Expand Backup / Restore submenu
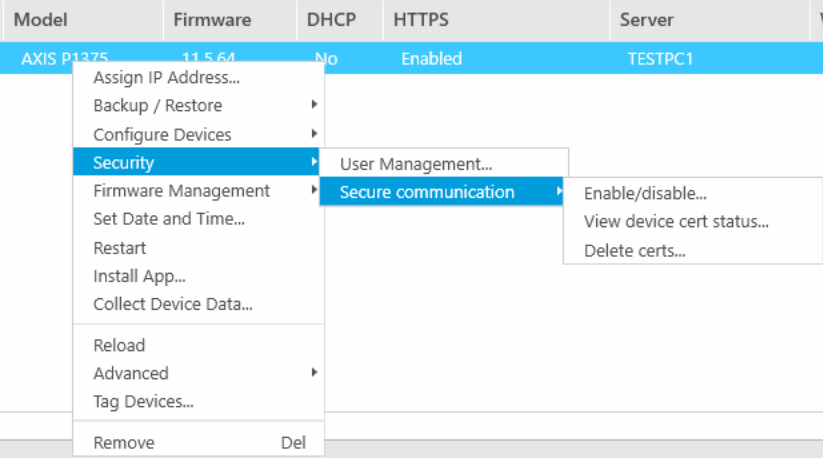Image resolution: width=823 pixels, height=458 pixels. (x=158, y=105)
